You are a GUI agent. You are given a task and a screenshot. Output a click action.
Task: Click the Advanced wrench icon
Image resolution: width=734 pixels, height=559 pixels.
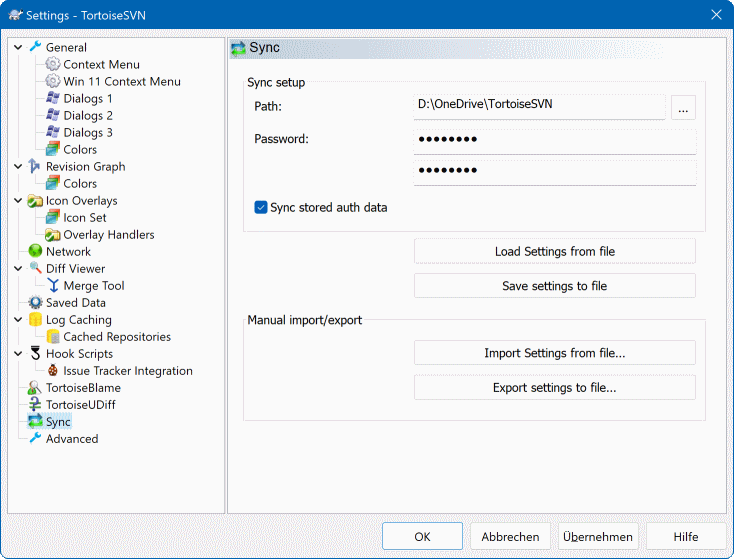(x=35, y=438)
